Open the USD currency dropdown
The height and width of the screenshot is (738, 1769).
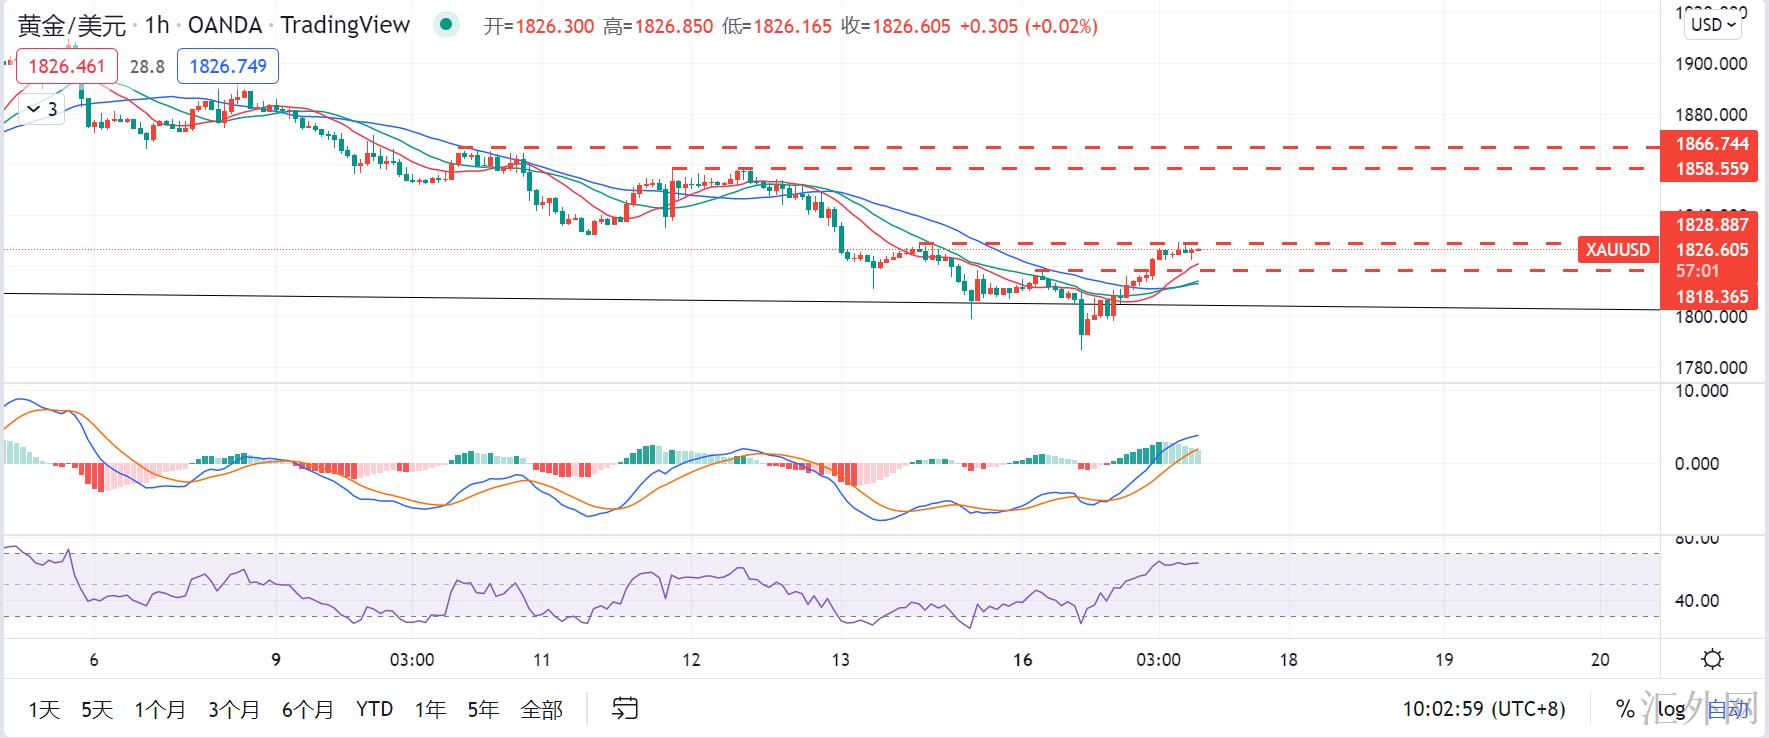(x=1714, y=25)
